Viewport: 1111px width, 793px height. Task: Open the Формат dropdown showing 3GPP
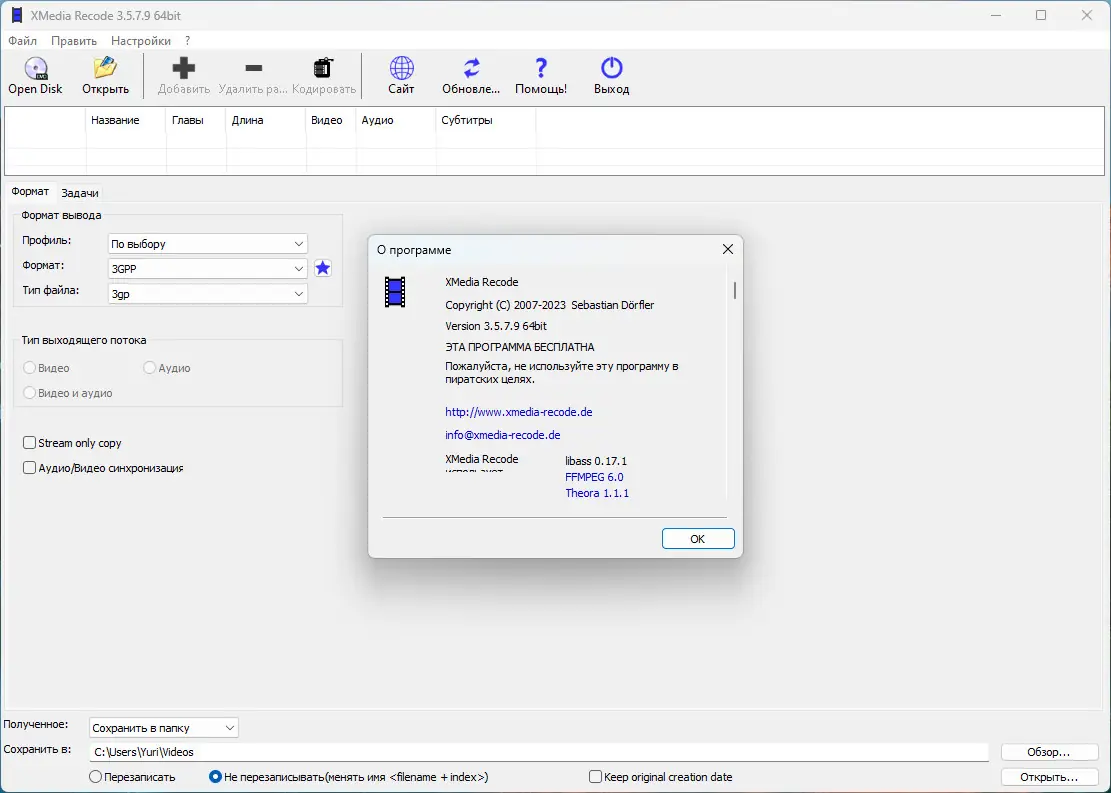tap(207, 268)
